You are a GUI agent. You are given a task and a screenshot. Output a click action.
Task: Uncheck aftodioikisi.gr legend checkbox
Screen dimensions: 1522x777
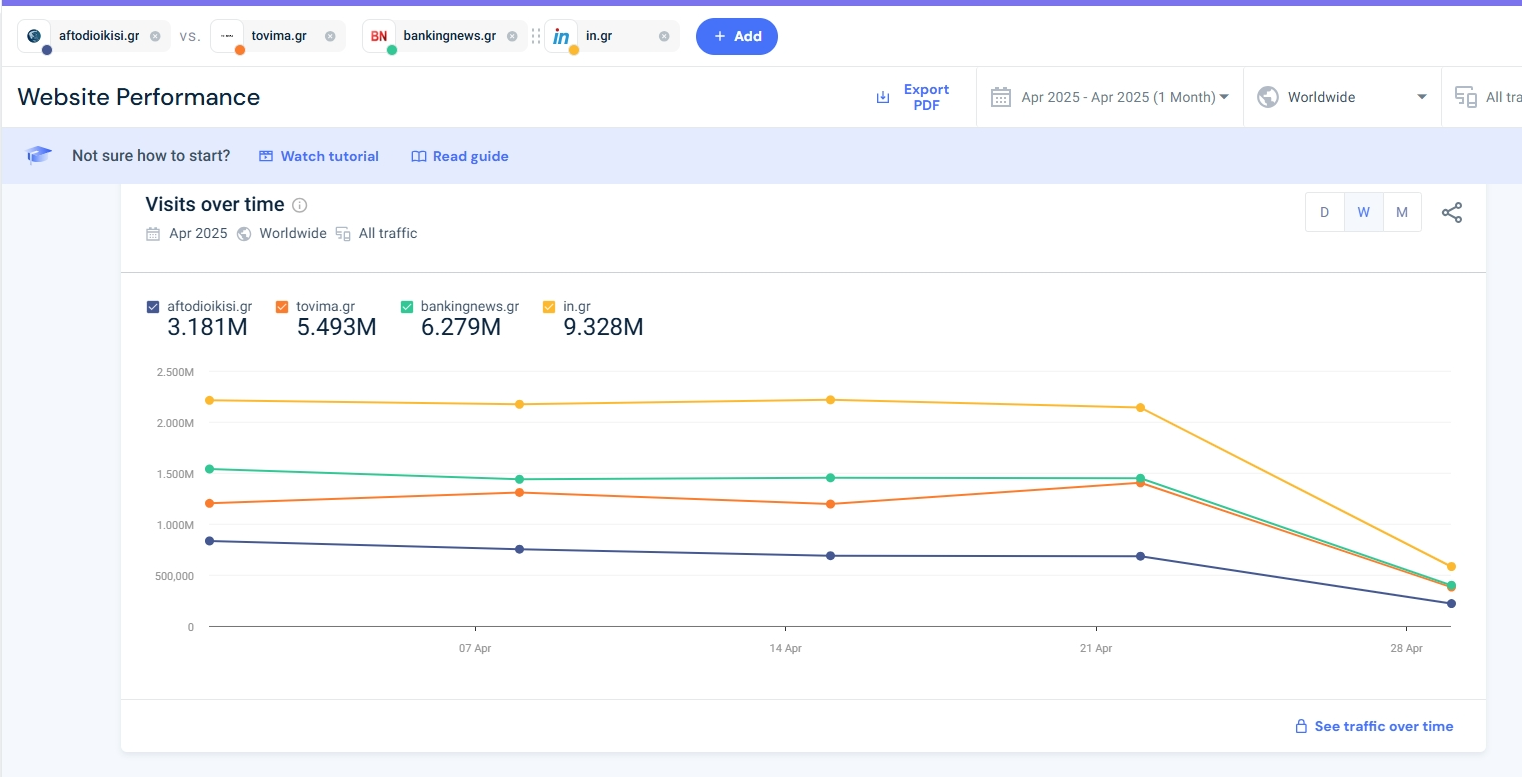coord(153,307)
